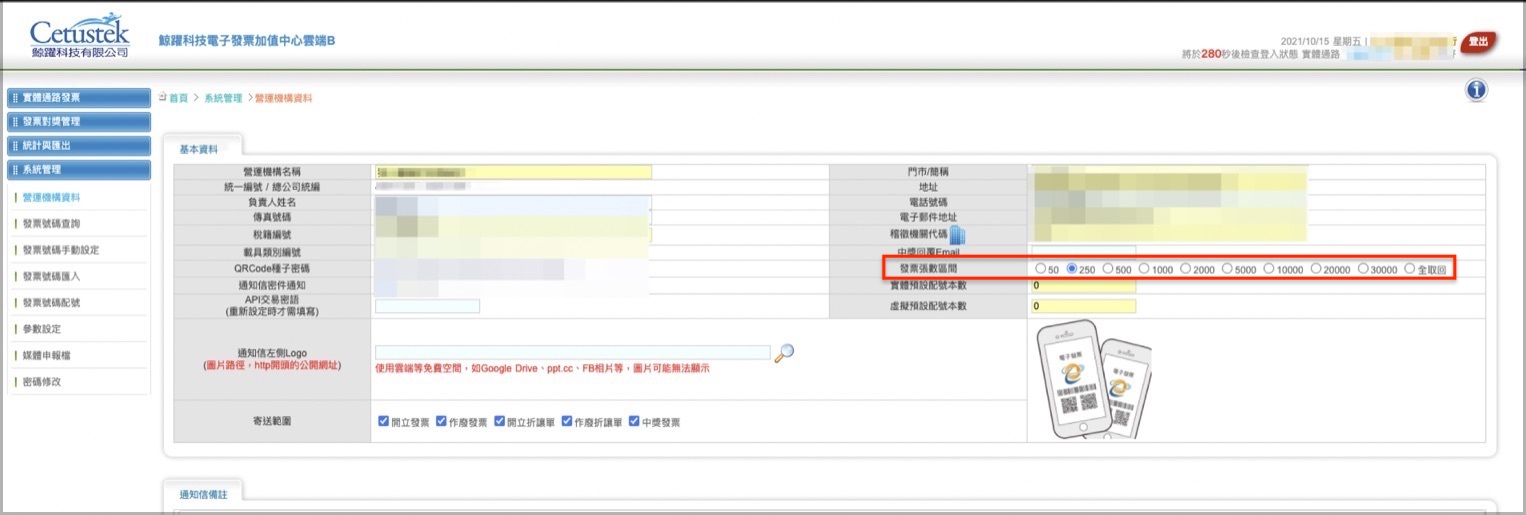The width and height of the screenshot is (1526, 515).
Task: Uncheck the 作廢折讓單 checkbox
Action: pyautogui.click(x=567, y=422)
